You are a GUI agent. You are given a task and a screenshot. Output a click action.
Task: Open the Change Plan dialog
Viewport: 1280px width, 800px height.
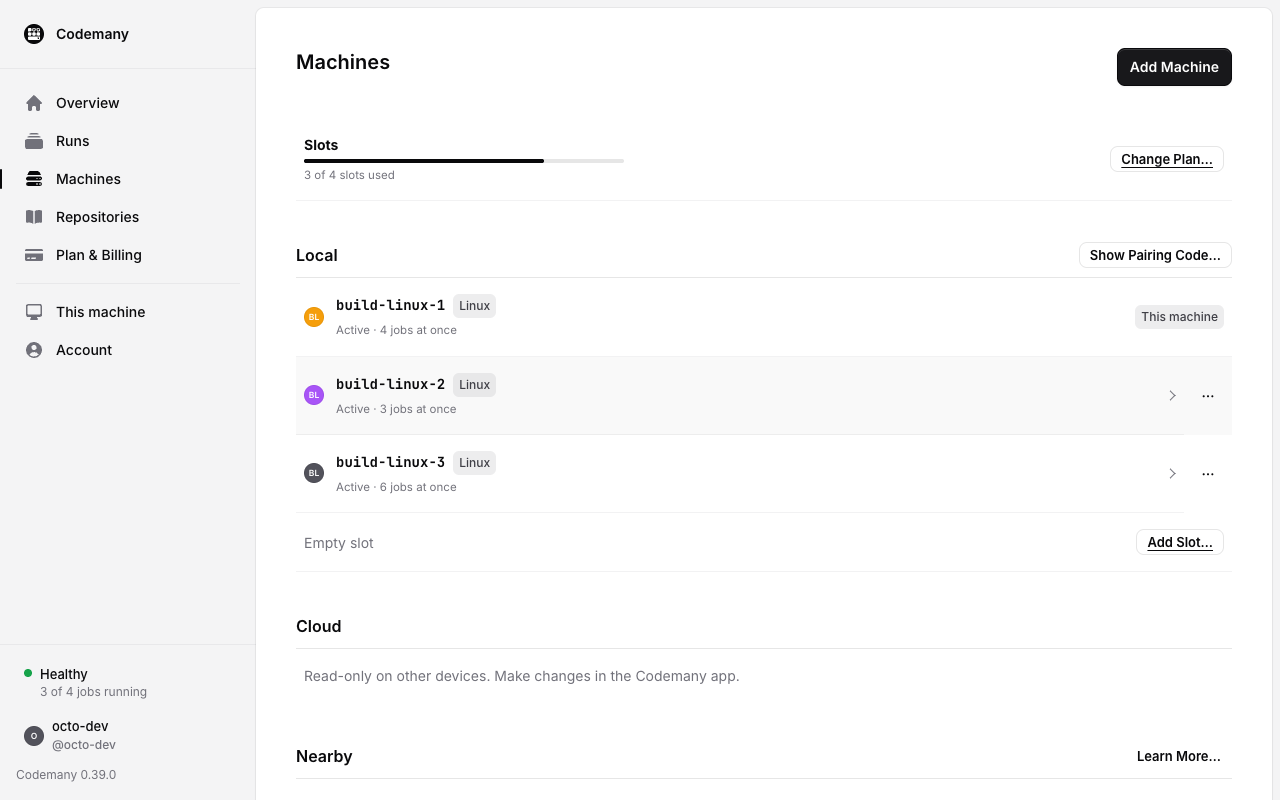pyautogui.click(x=1167, y=159)
